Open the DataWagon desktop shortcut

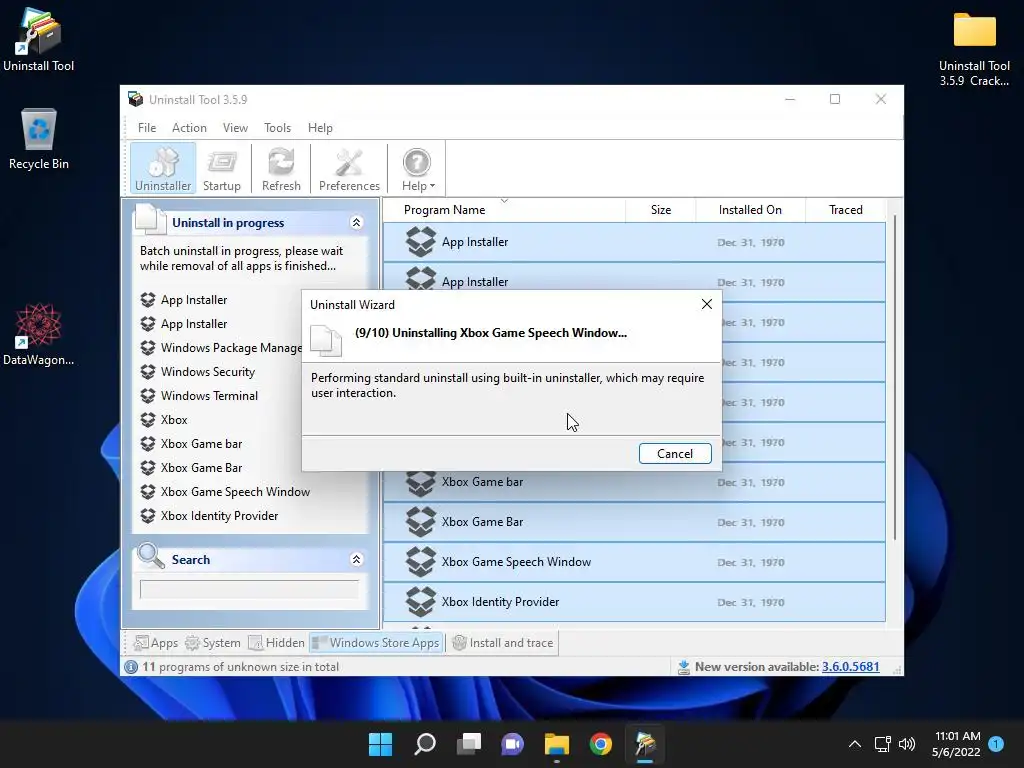39,334
